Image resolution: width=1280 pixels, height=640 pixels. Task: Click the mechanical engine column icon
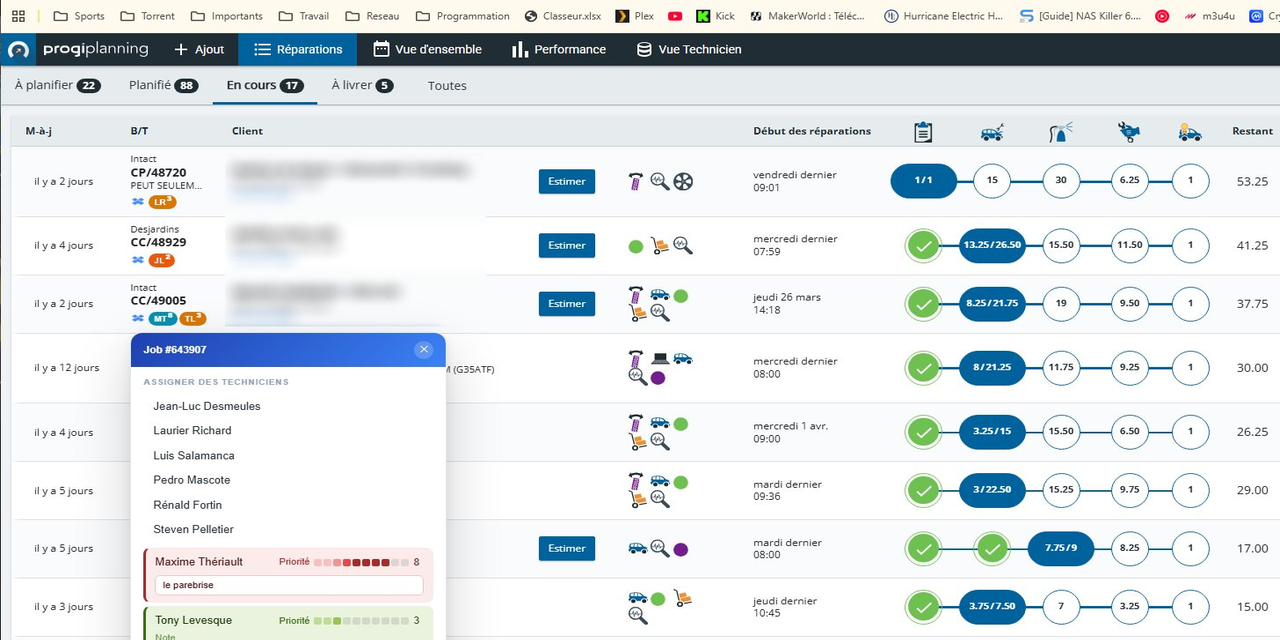coord(1129,132)
